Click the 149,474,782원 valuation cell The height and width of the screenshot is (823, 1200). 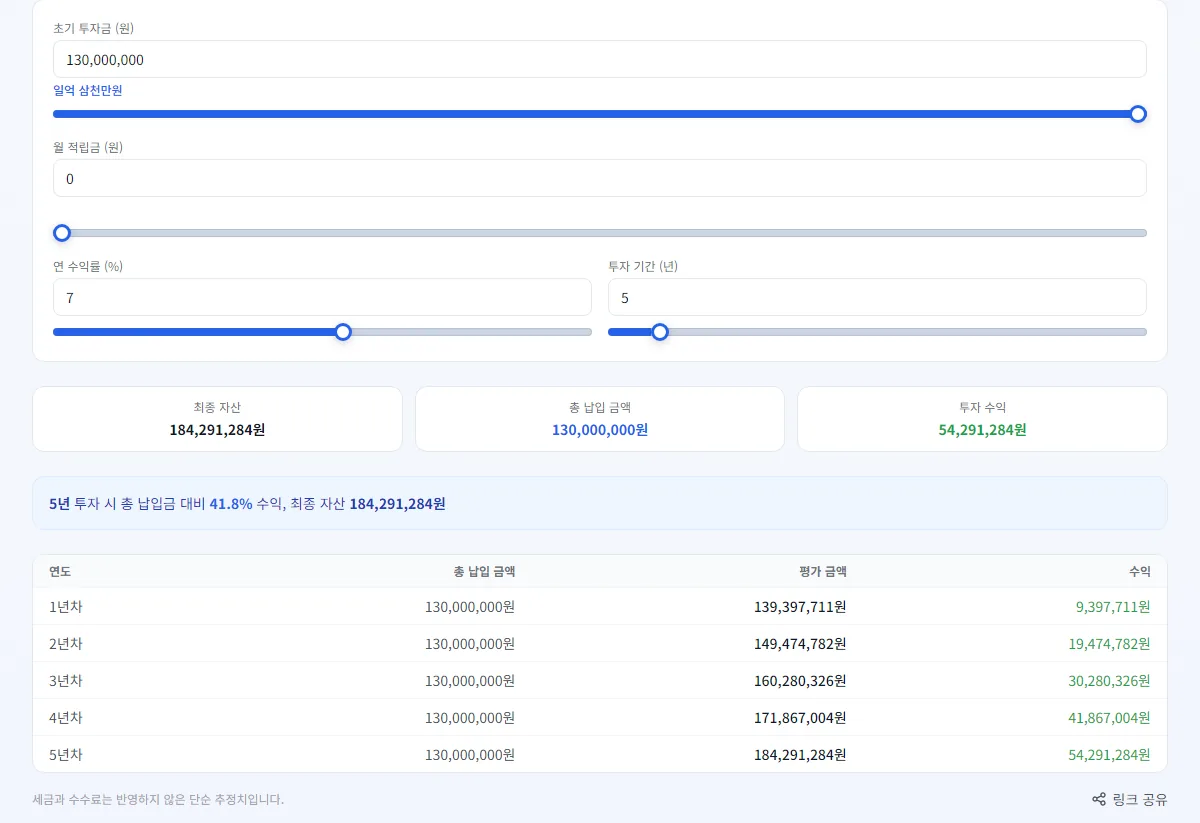pyautogui.click(x=800, y=644)
